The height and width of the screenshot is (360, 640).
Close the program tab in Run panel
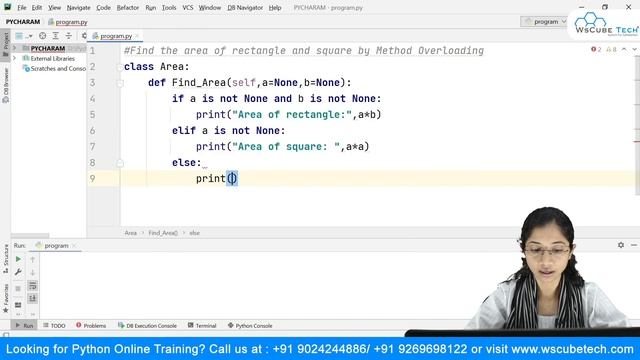click(x=74, y=245)
